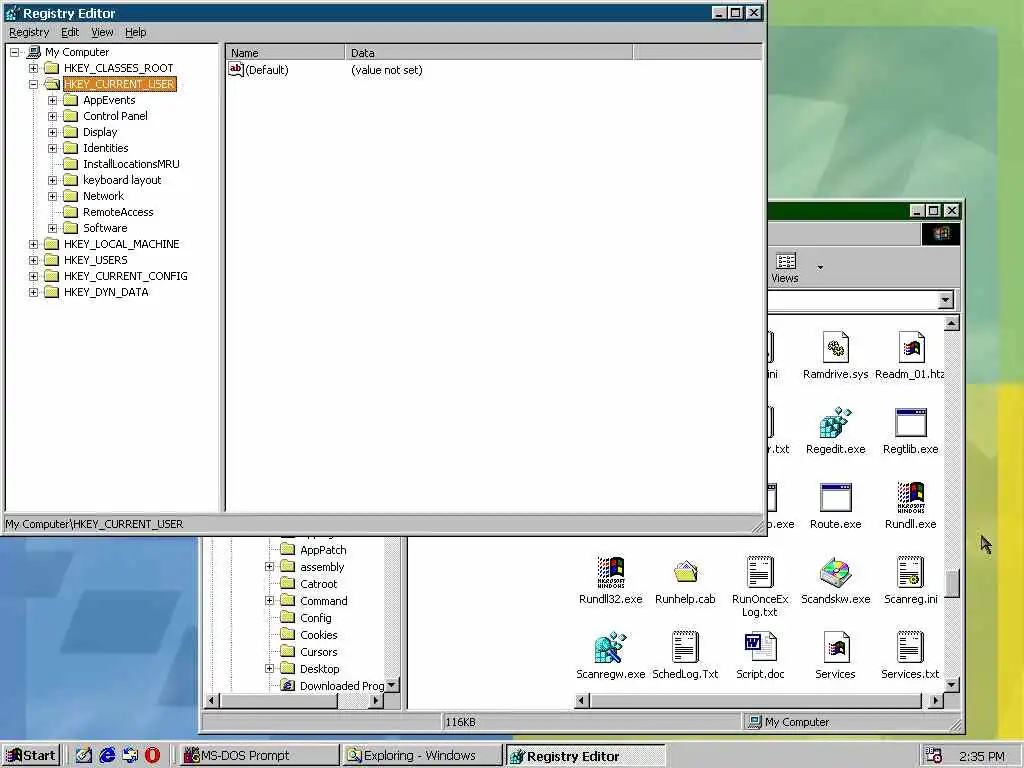This screenshot has height=768, width=1024.
Task: Click the system tray scheduler icon
Action: tap(934, 756)
